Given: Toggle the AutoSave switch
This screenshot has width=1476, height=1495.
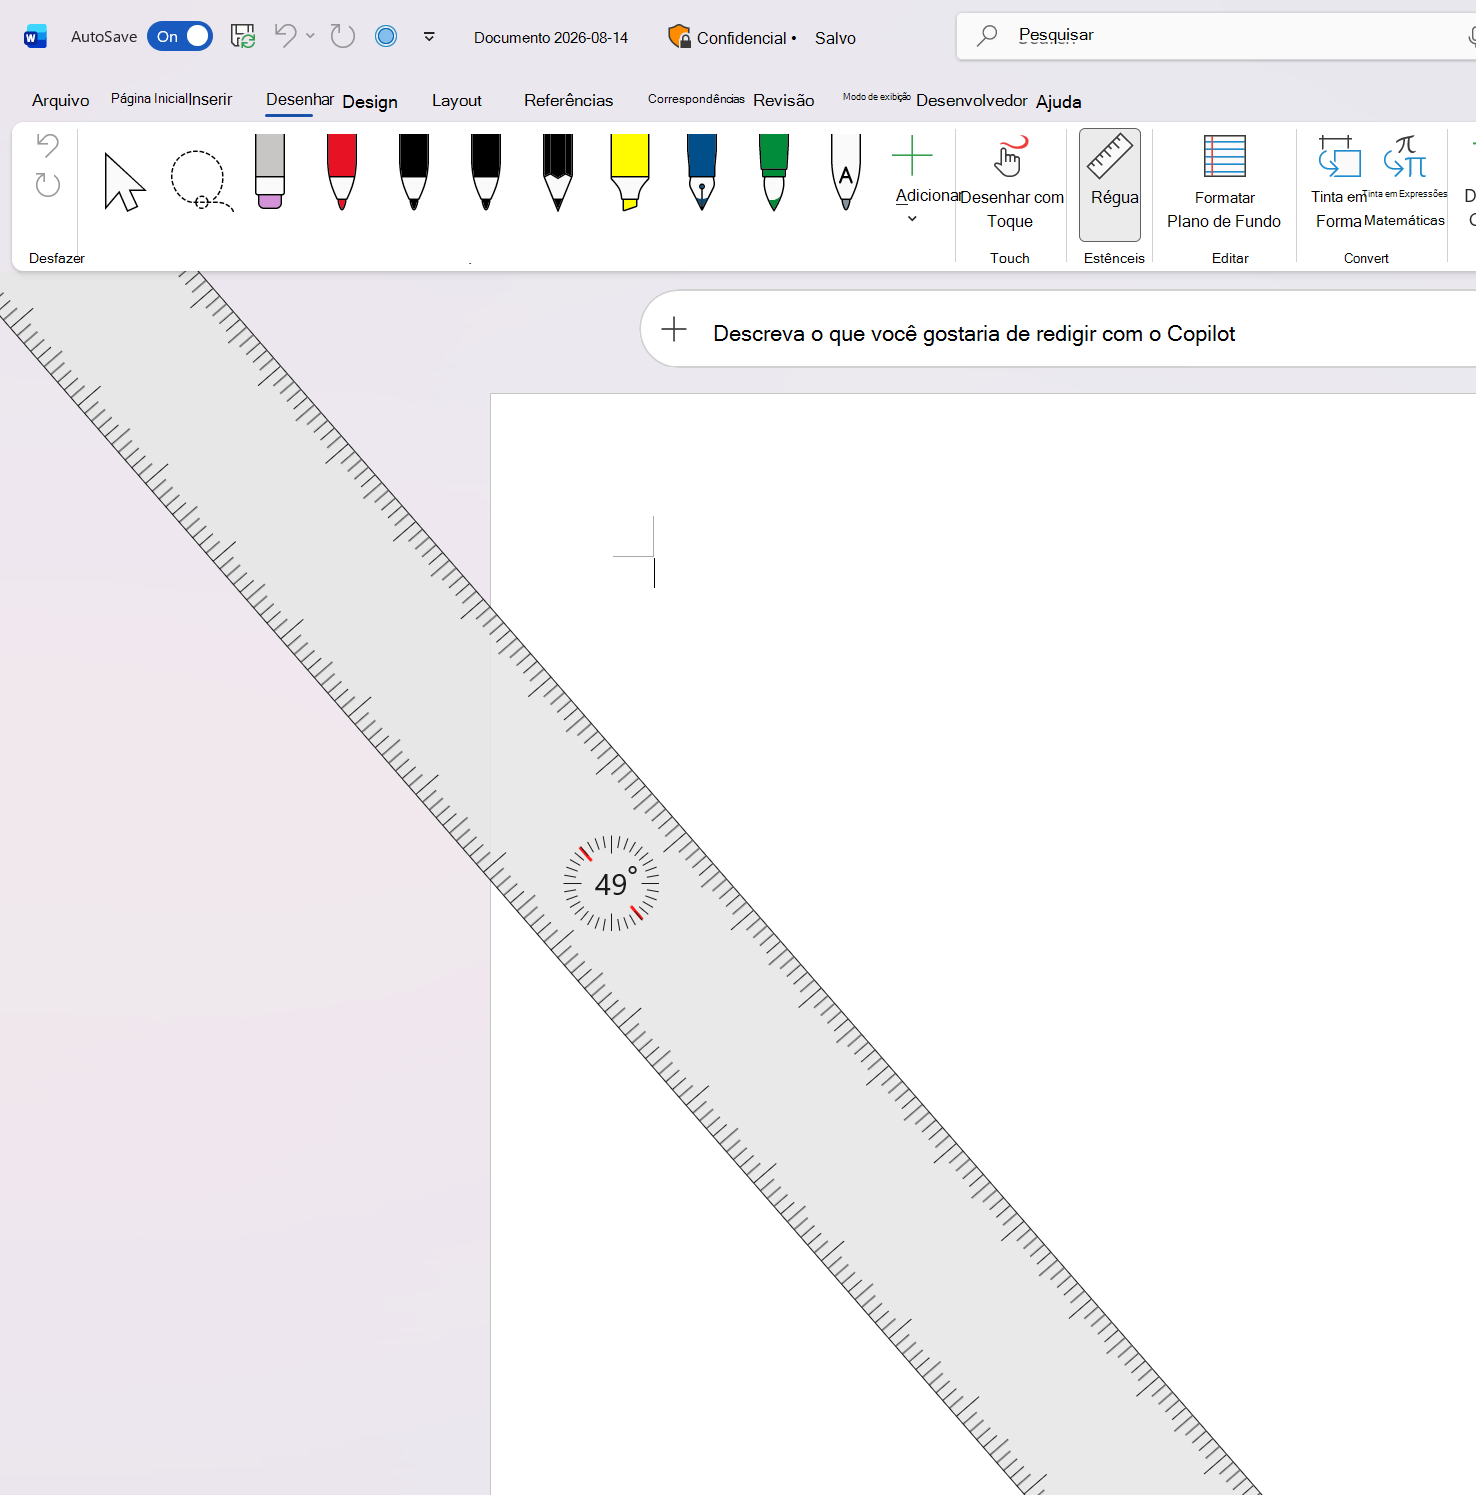Looking at the screenshot, I should (180, 37).
